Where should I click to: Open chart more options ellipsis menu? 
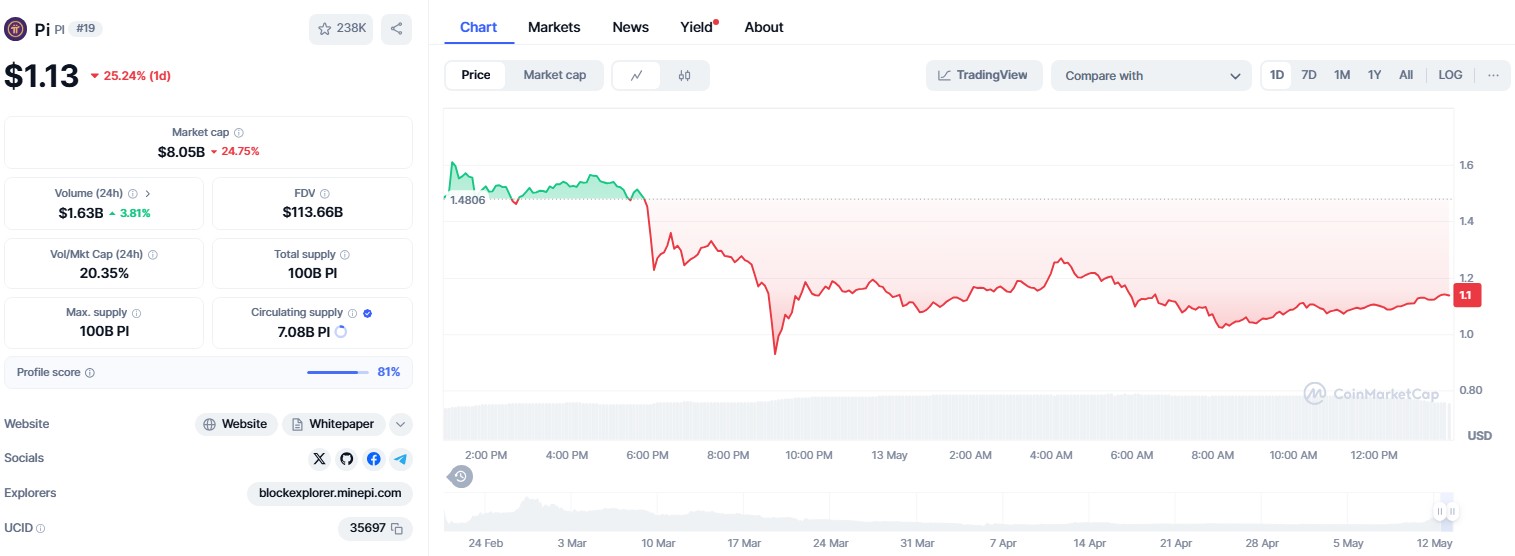[1493, 75]
